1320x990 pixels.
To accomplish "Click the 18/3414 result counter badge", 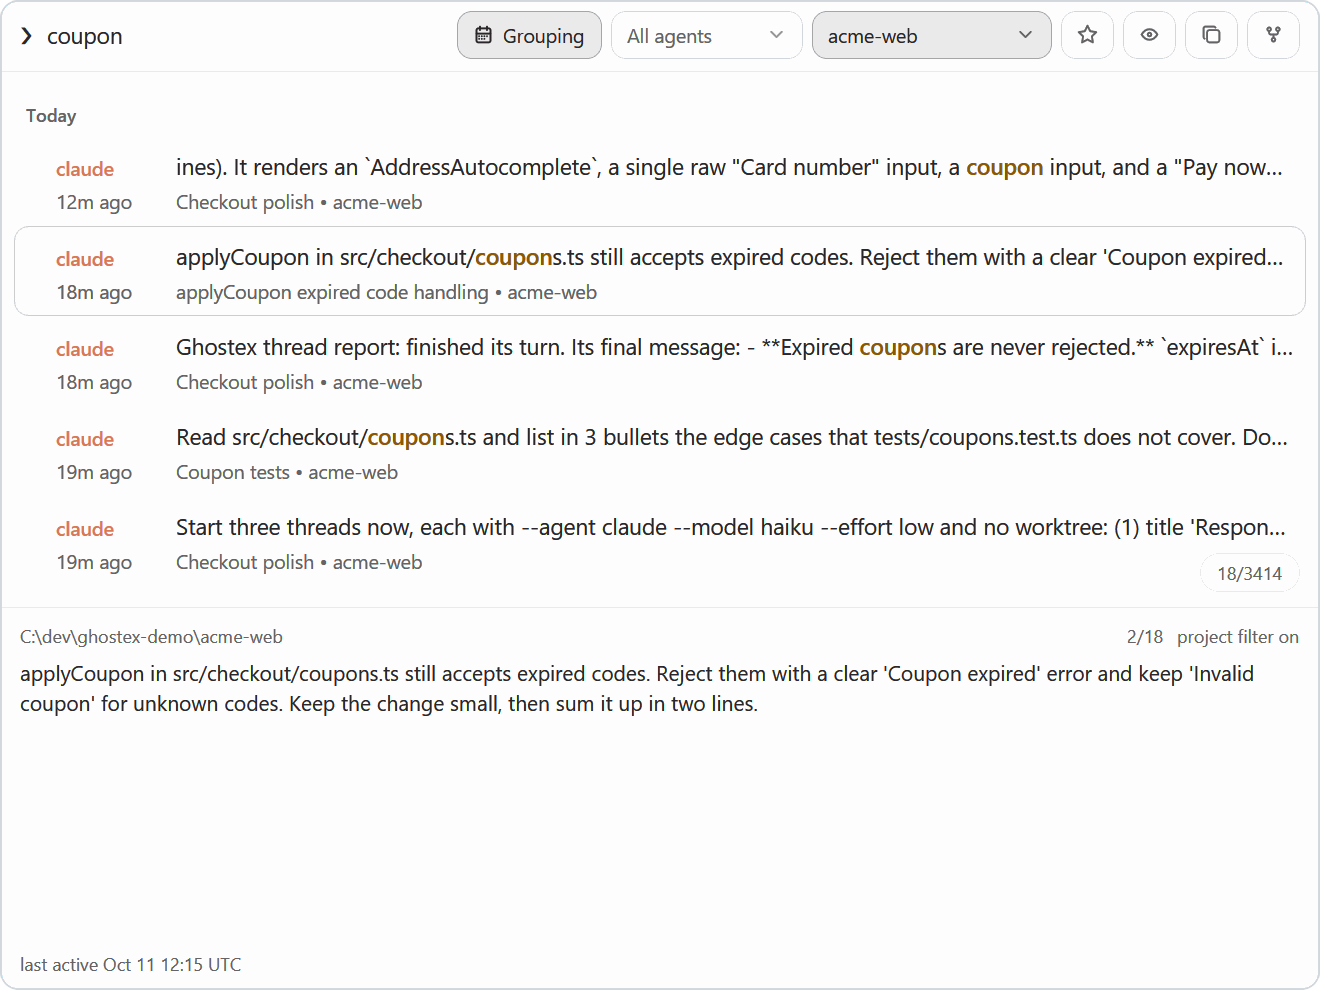I will point(1249,573).
